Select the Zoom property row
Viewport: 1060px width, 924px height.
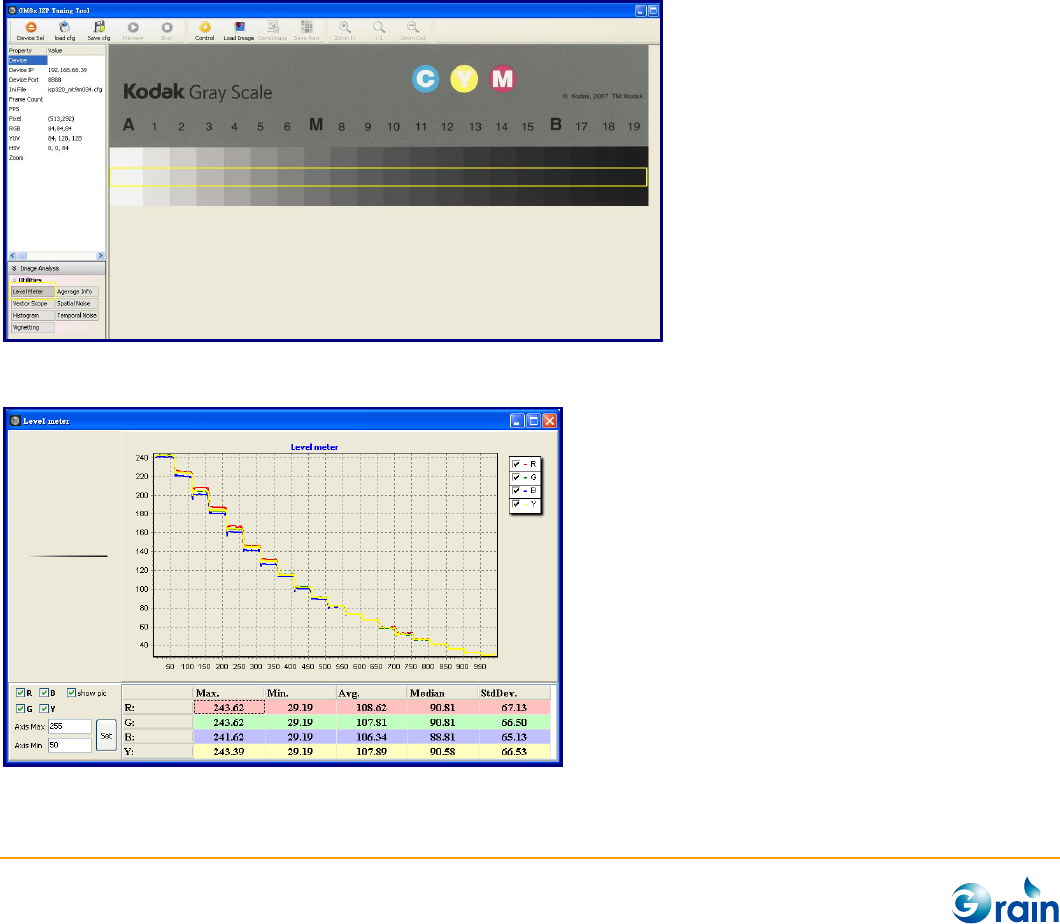coord(56,157)
